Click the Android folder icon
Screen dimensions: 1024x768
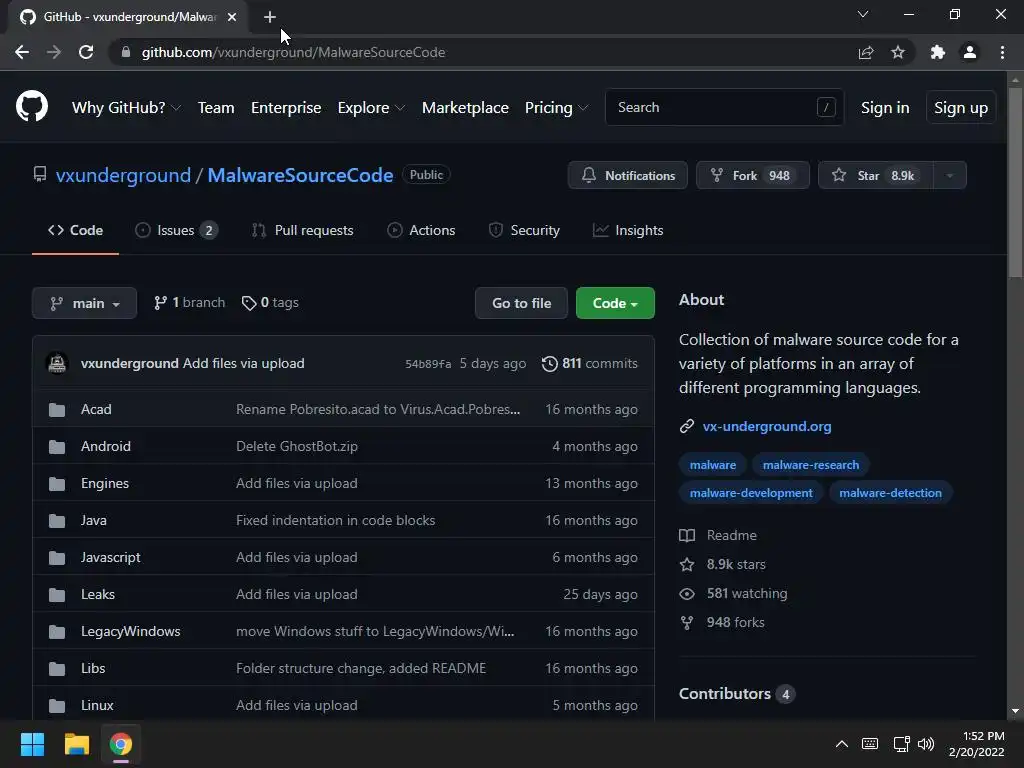tap(57, 447)
